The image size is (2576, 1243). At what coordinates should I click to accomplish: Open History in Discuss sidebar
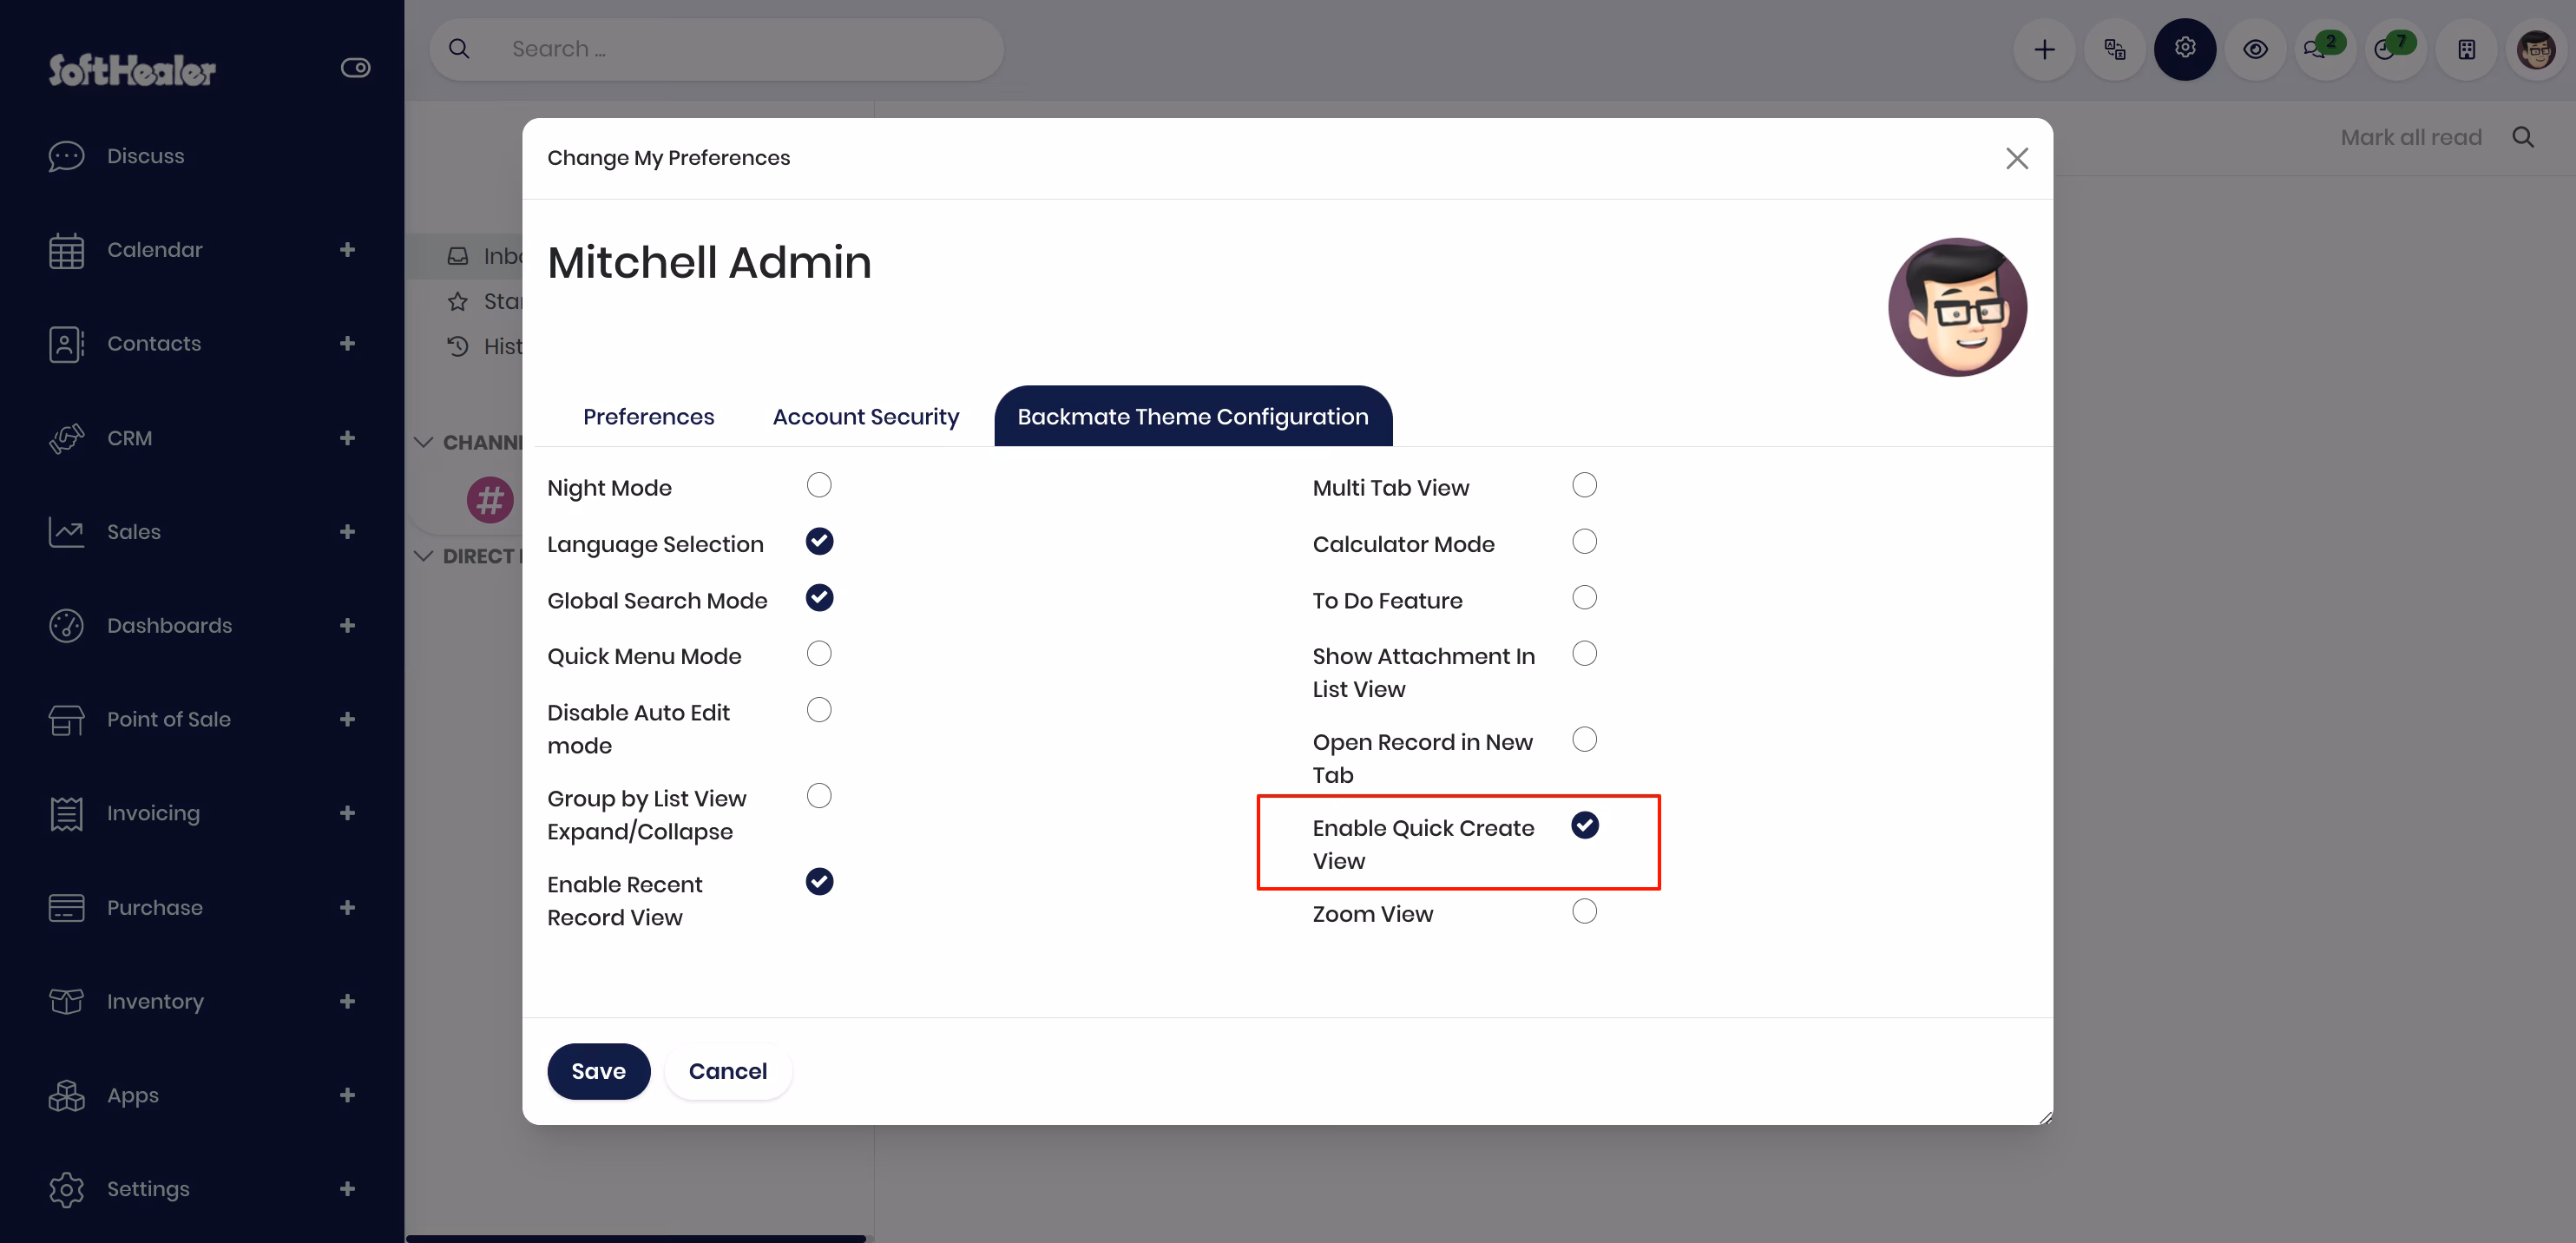[484, 346]
